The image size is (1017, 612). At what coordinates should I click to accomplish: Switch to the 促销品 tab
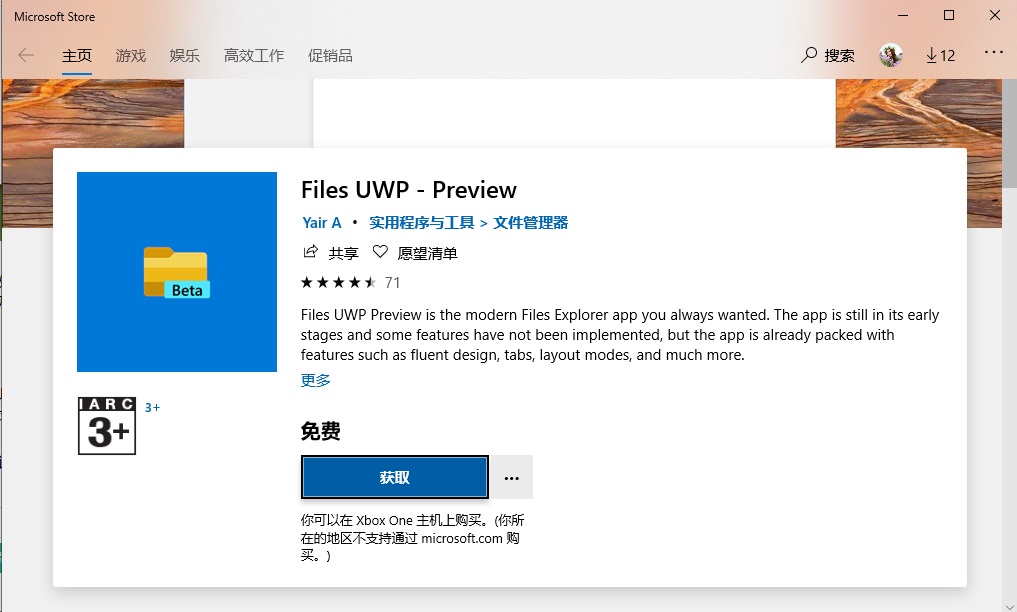click(x=330, y=55)
